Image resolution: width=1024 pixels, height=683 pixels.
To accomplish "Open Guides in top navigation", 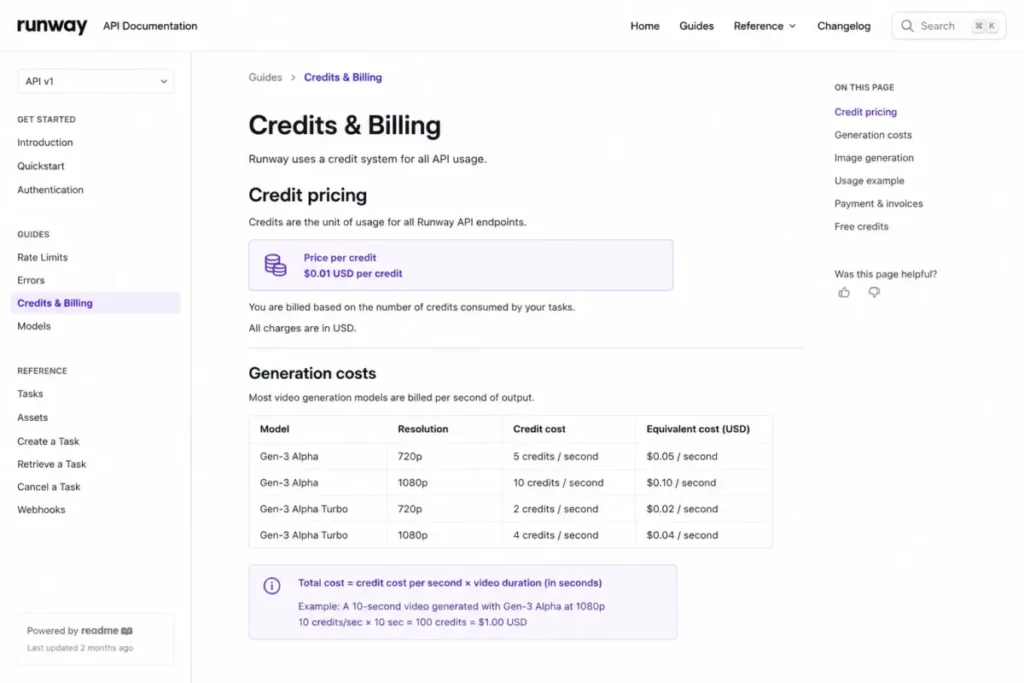I will tap(696, 26).
